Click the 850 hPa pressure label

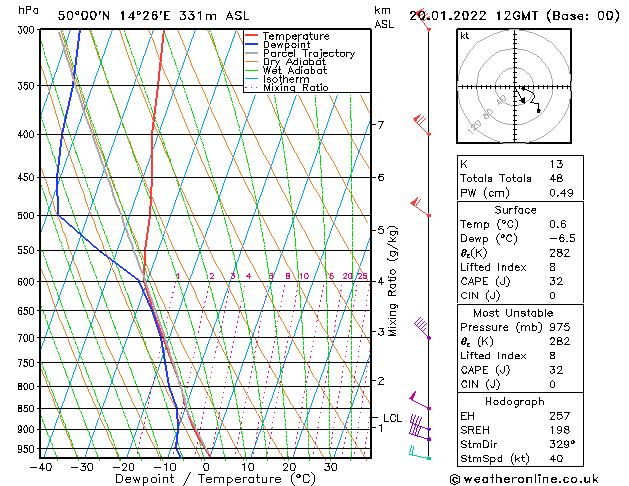[28, 409]
